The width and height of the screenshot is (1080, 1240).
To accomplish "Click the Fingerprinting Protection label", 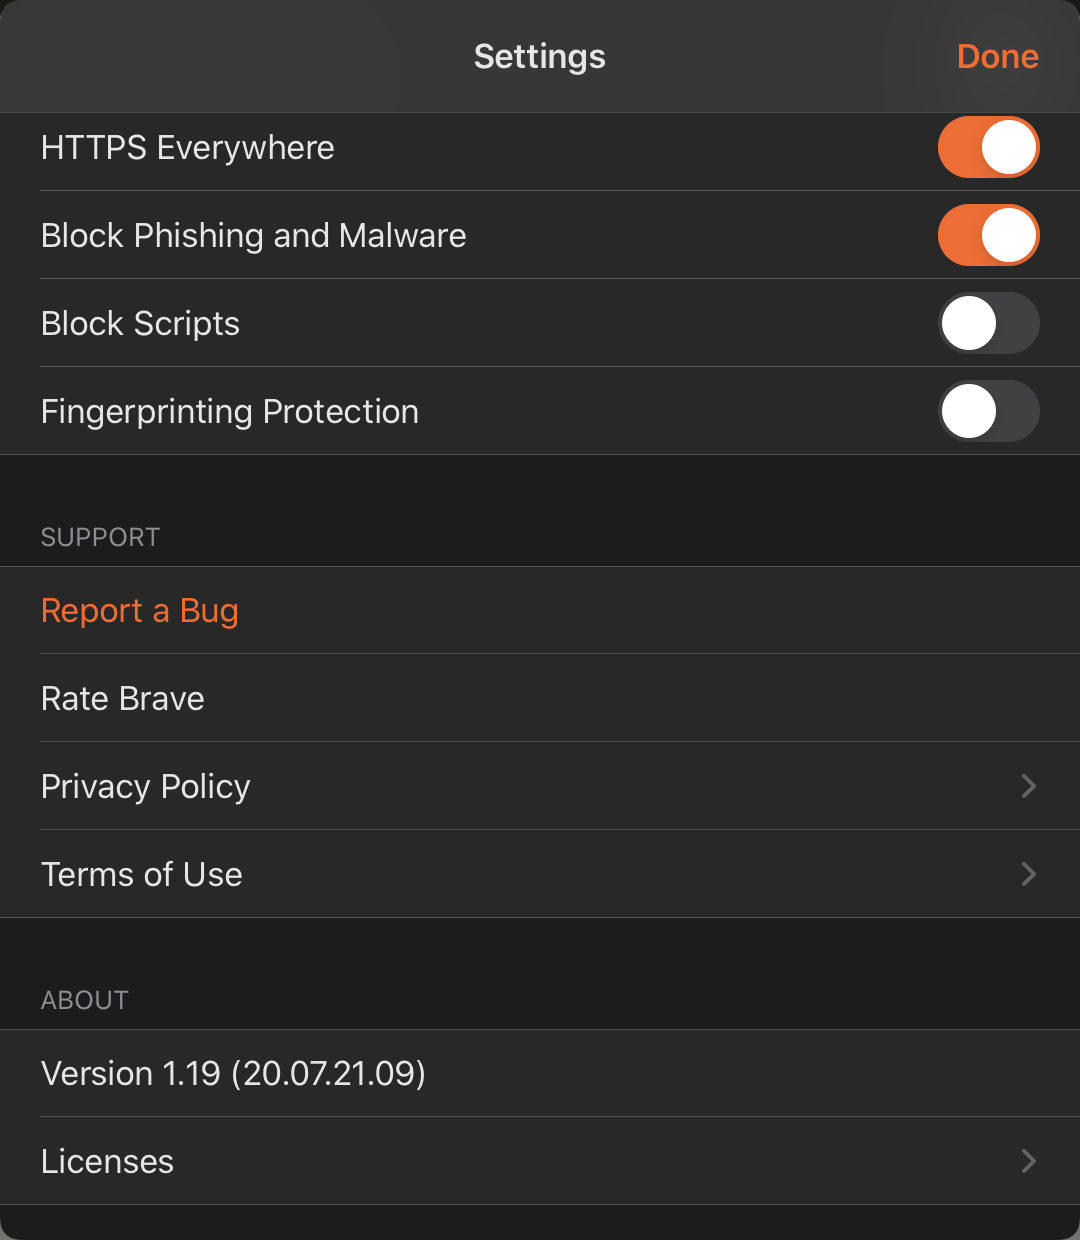I will click(x=230, y=412).
